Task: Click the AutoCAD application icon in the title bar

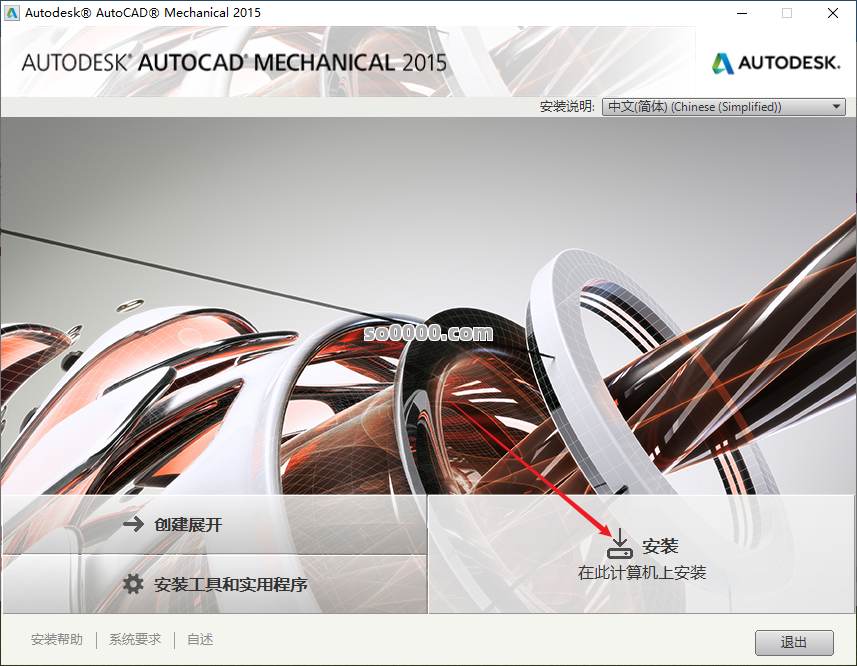Action: (x=13, y=13)
